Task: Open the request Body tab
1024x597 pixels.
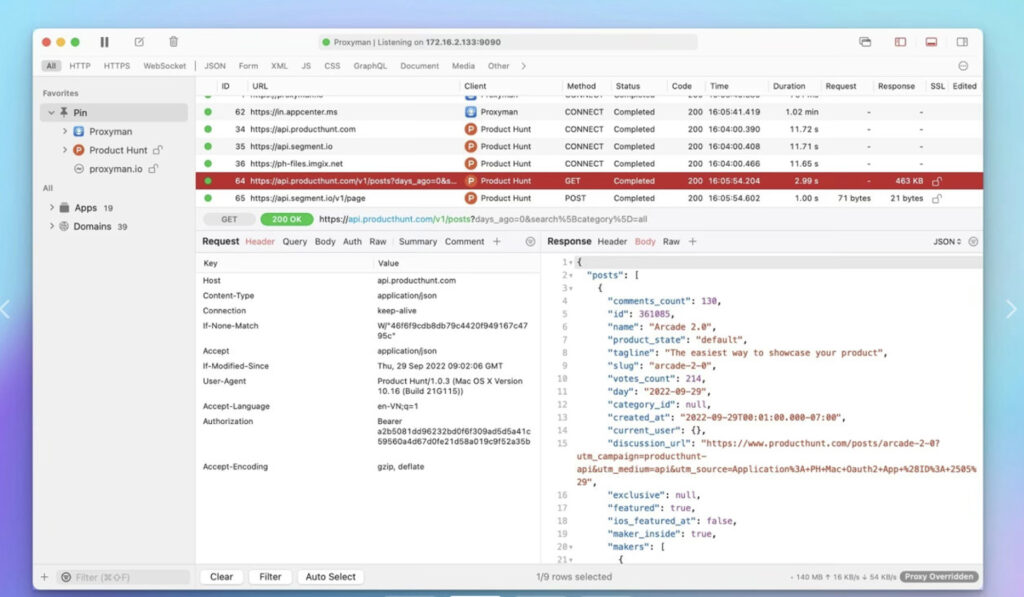Action: click(325, 242)
